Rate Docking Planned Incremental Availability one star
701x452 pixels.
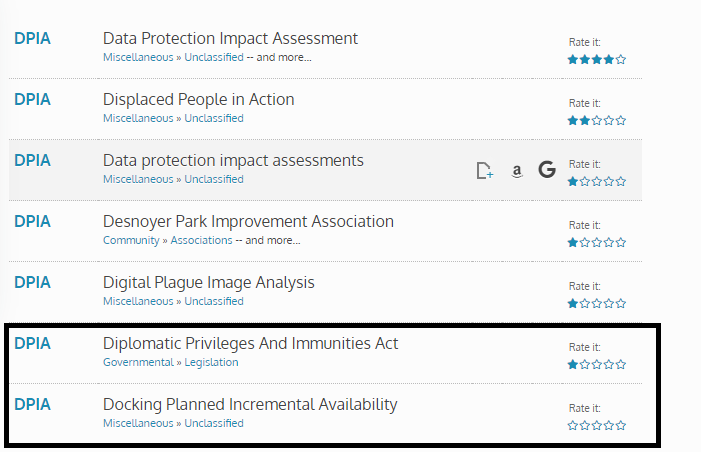tap(573, 426)
